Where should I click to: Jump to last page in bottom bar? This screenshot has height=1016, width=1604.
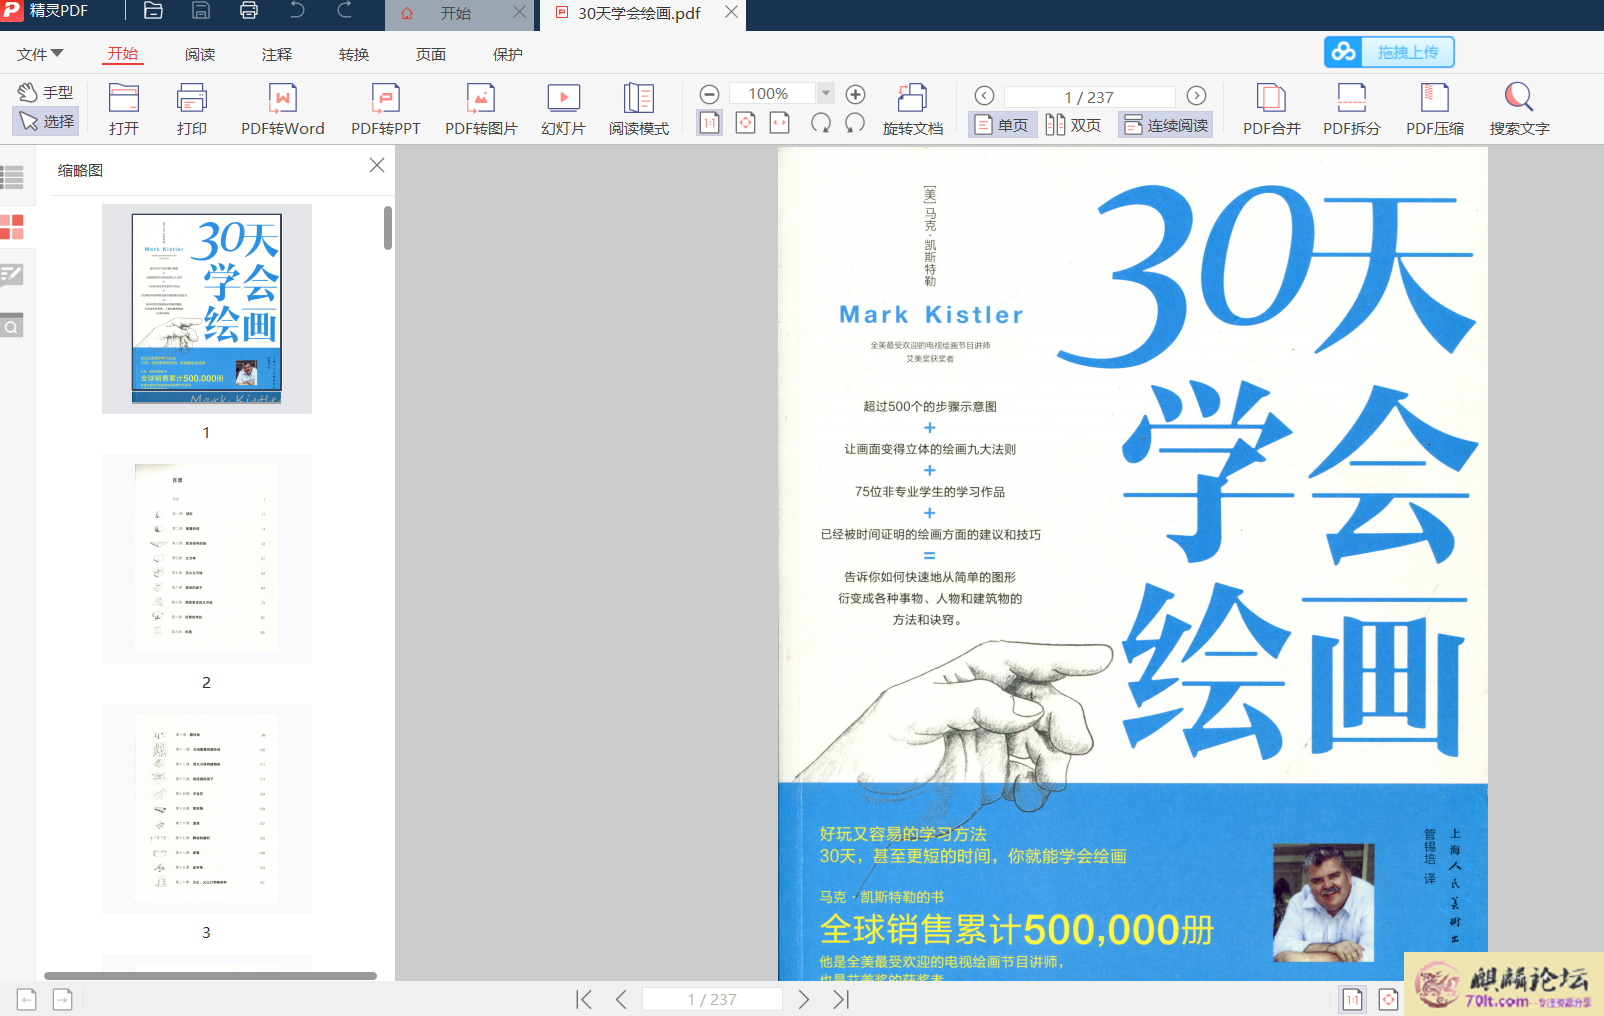click(841, 999)
